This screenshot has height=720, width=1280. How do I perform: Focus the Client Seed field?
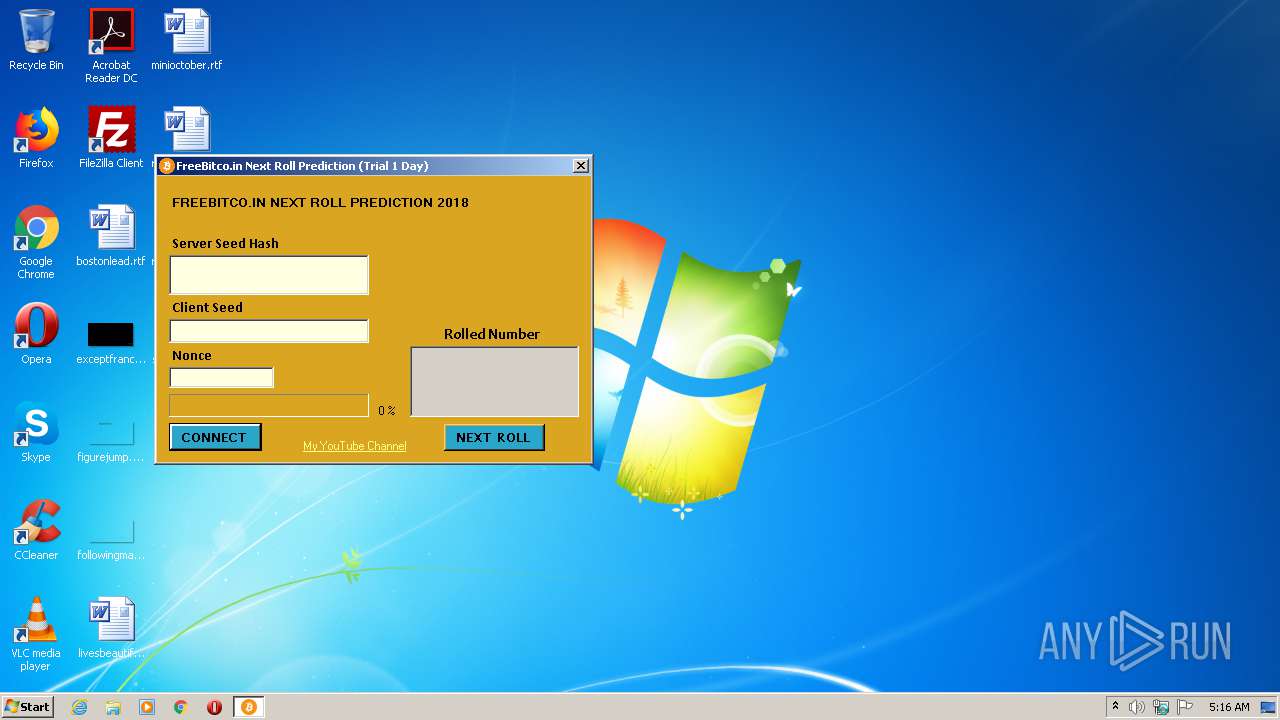point(269,331)
